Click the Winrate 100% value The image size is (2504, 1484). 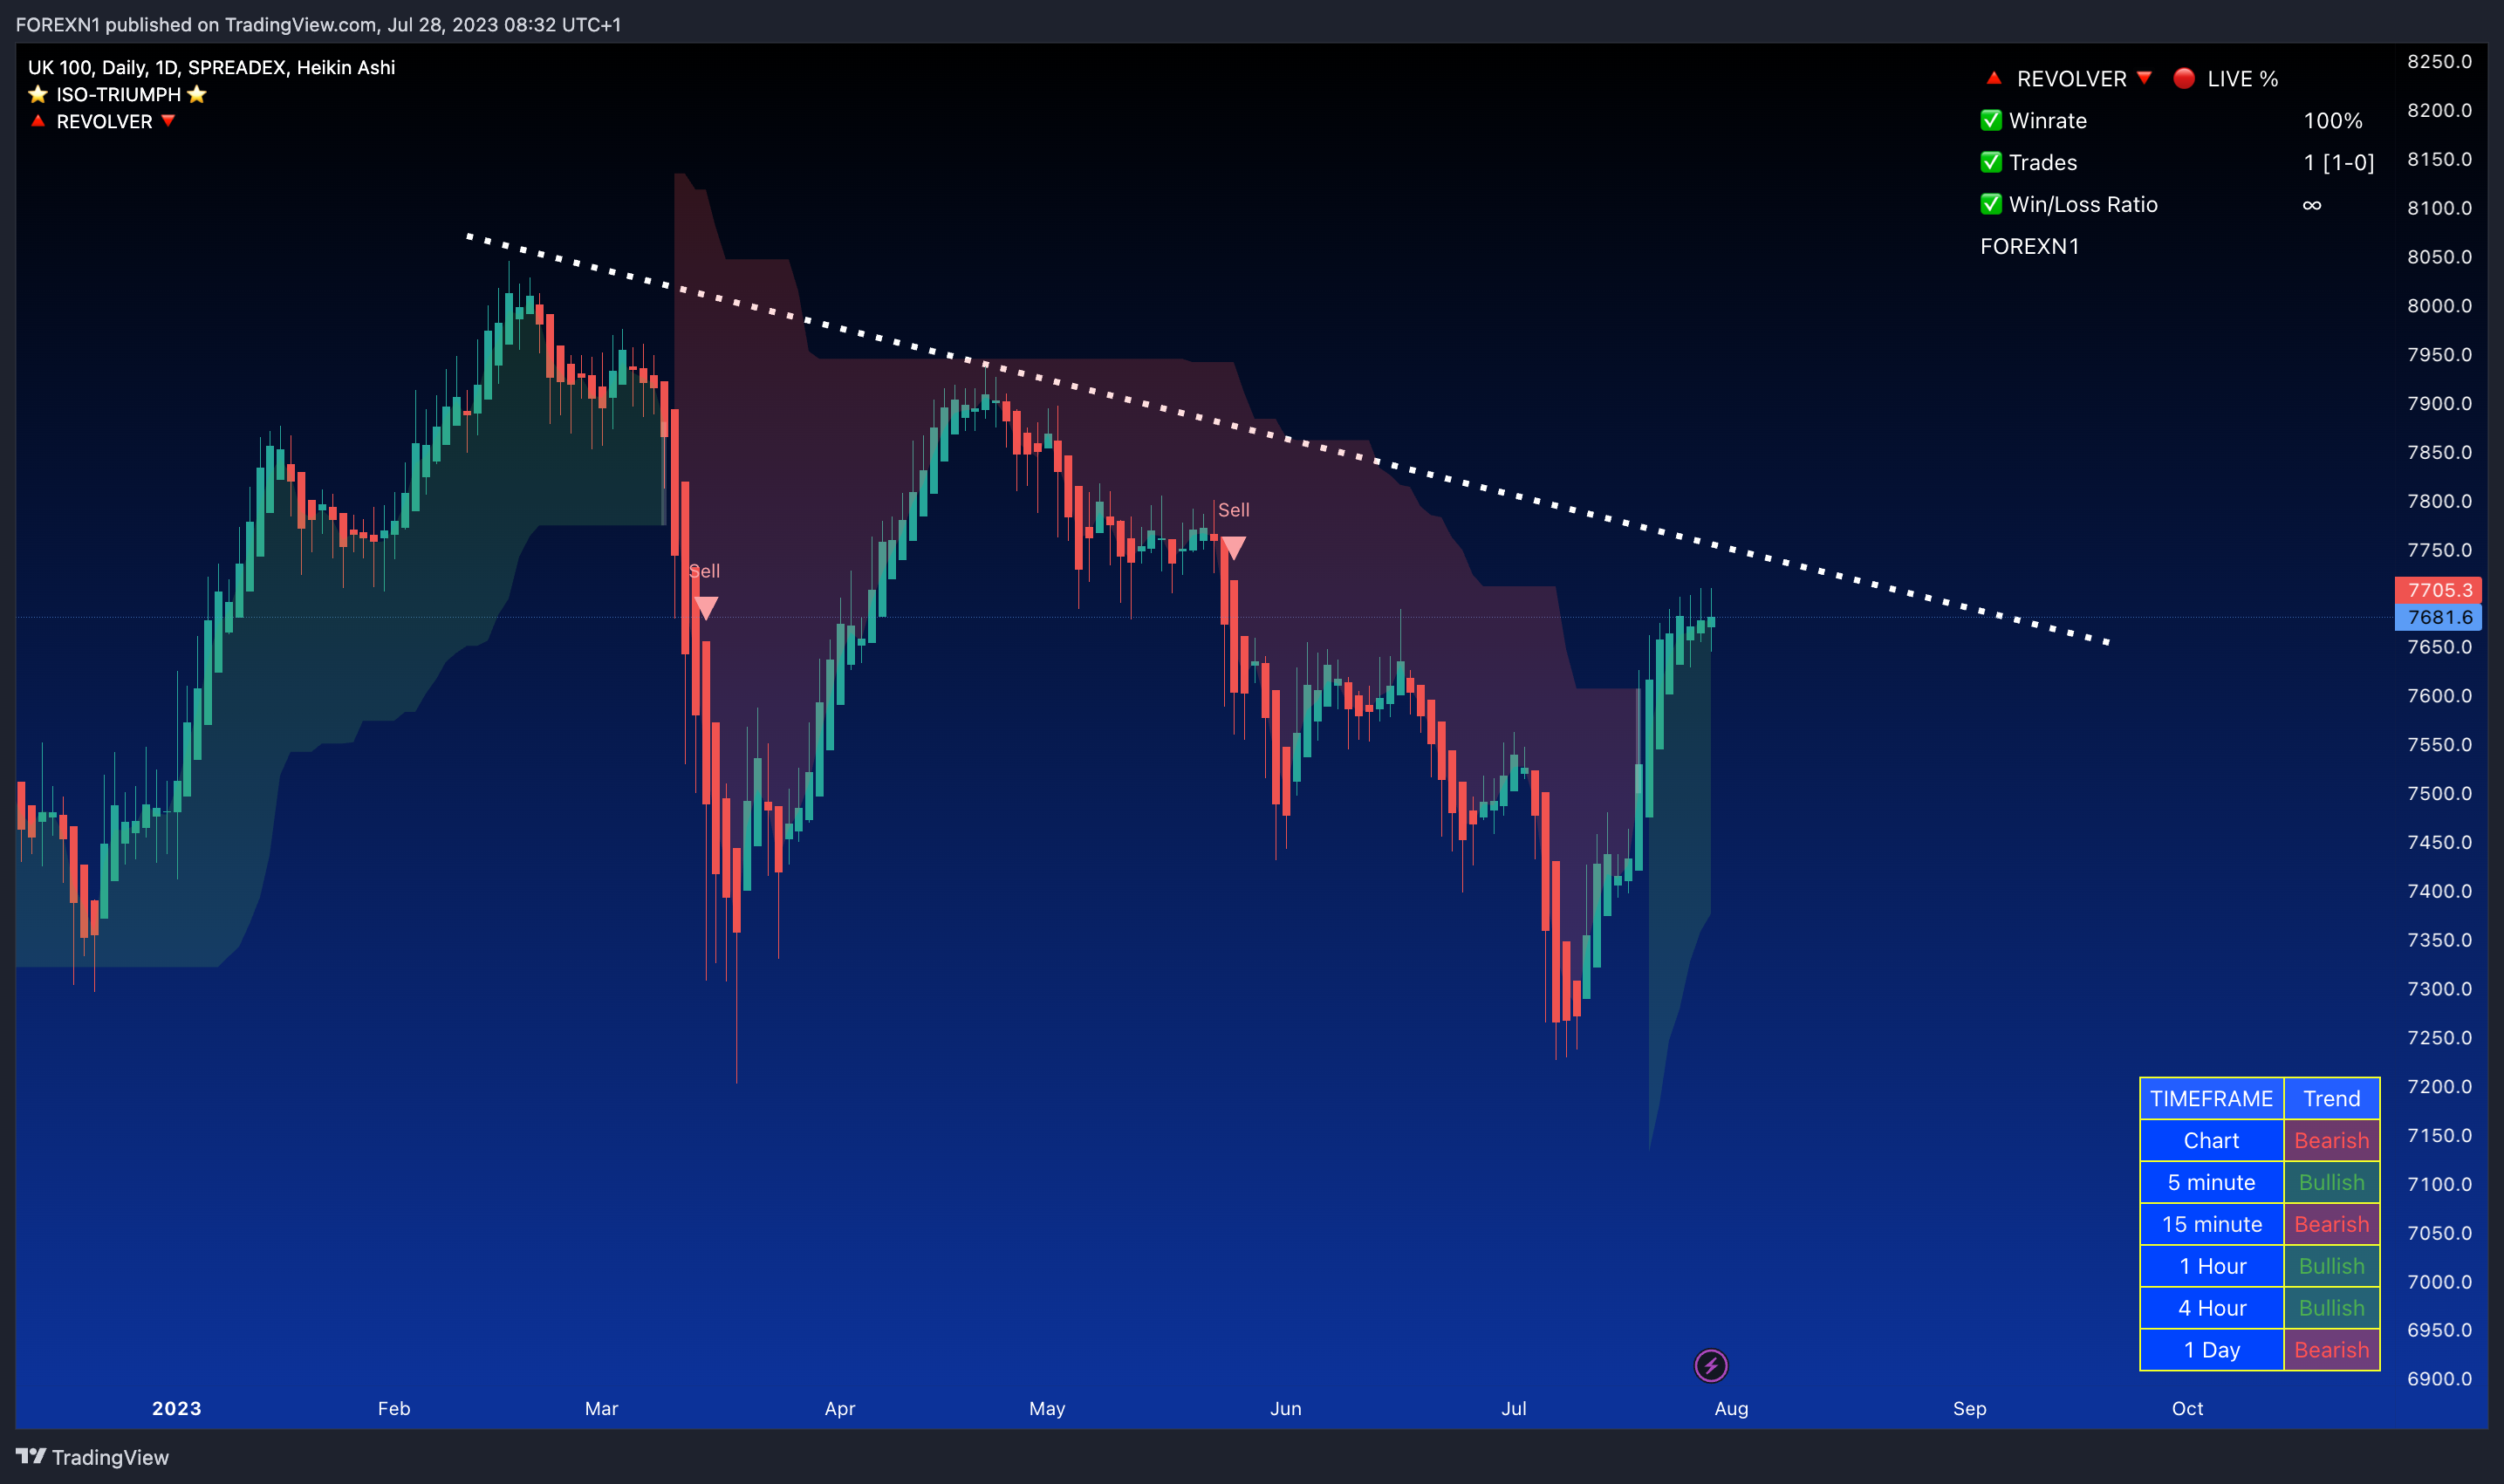(2332, 121)
